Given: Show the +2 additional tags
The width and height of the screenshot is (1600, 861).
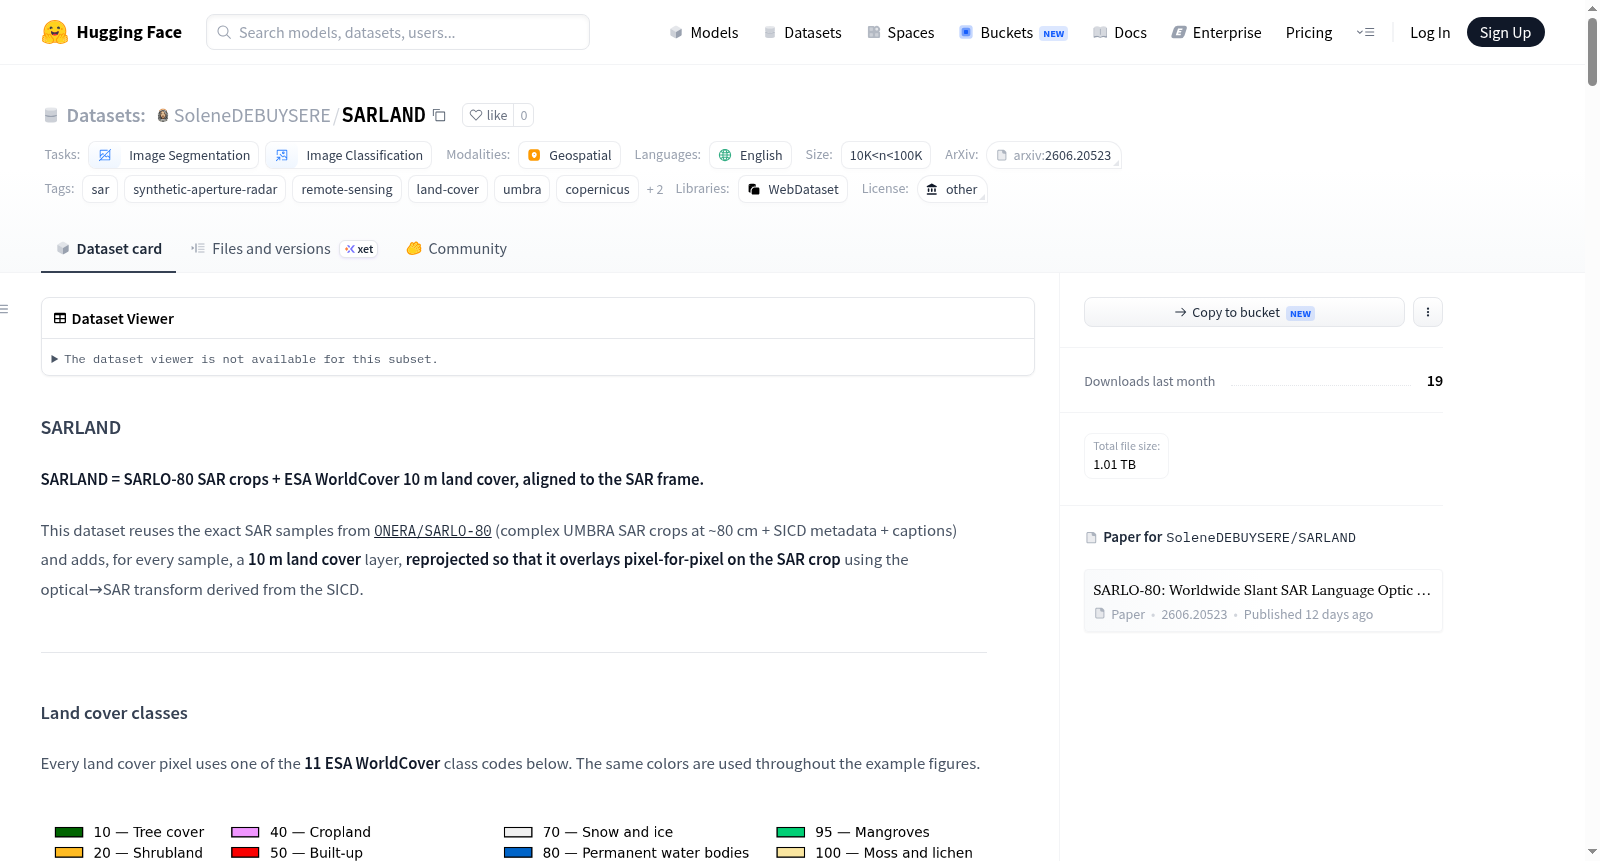Looking at the screenshot, I should pyautogui.click(x=655, y=189).
